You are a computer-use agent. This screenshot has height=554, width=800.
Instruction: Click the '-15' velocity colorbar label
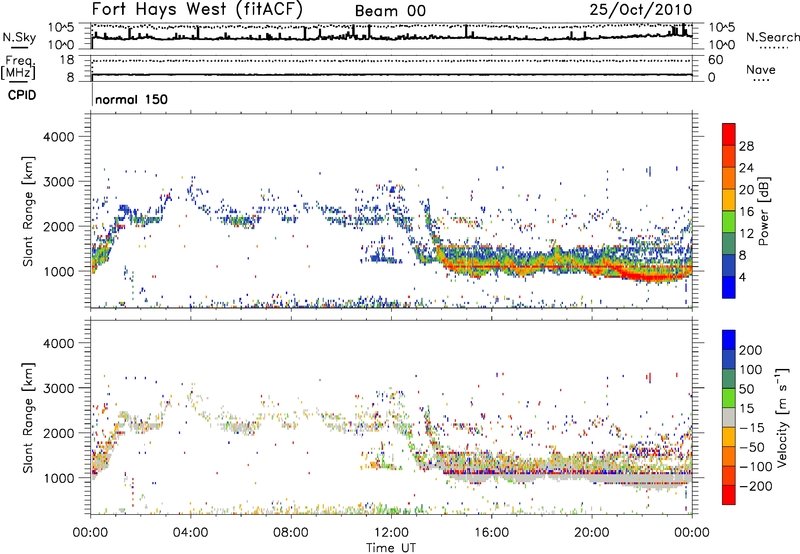pyautogui.click(x=752, y=428)
